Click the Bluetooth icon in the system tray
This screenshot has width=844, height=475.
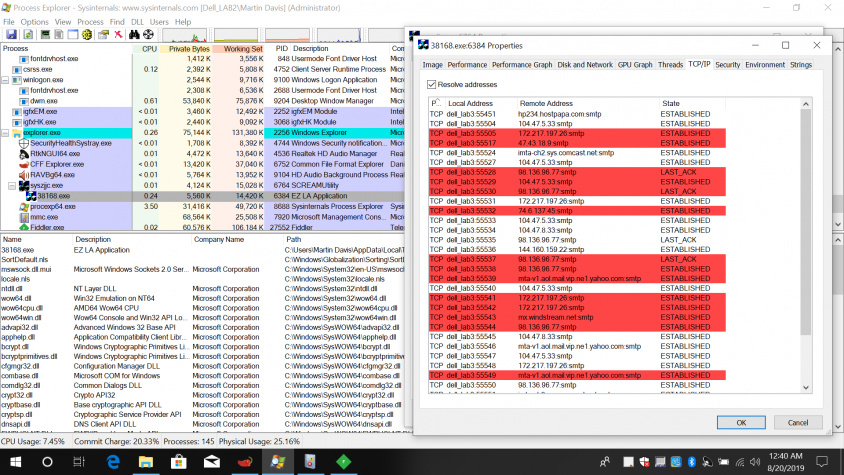pos(692,462)
